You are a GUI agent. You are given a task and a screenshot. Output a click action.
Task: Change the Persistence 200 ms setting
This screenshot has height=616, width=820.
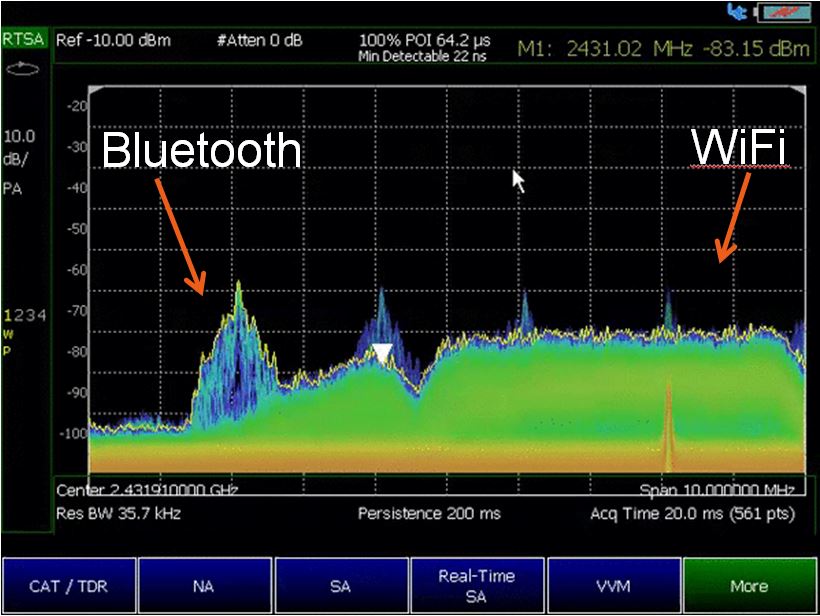click(x=429, y=514)
